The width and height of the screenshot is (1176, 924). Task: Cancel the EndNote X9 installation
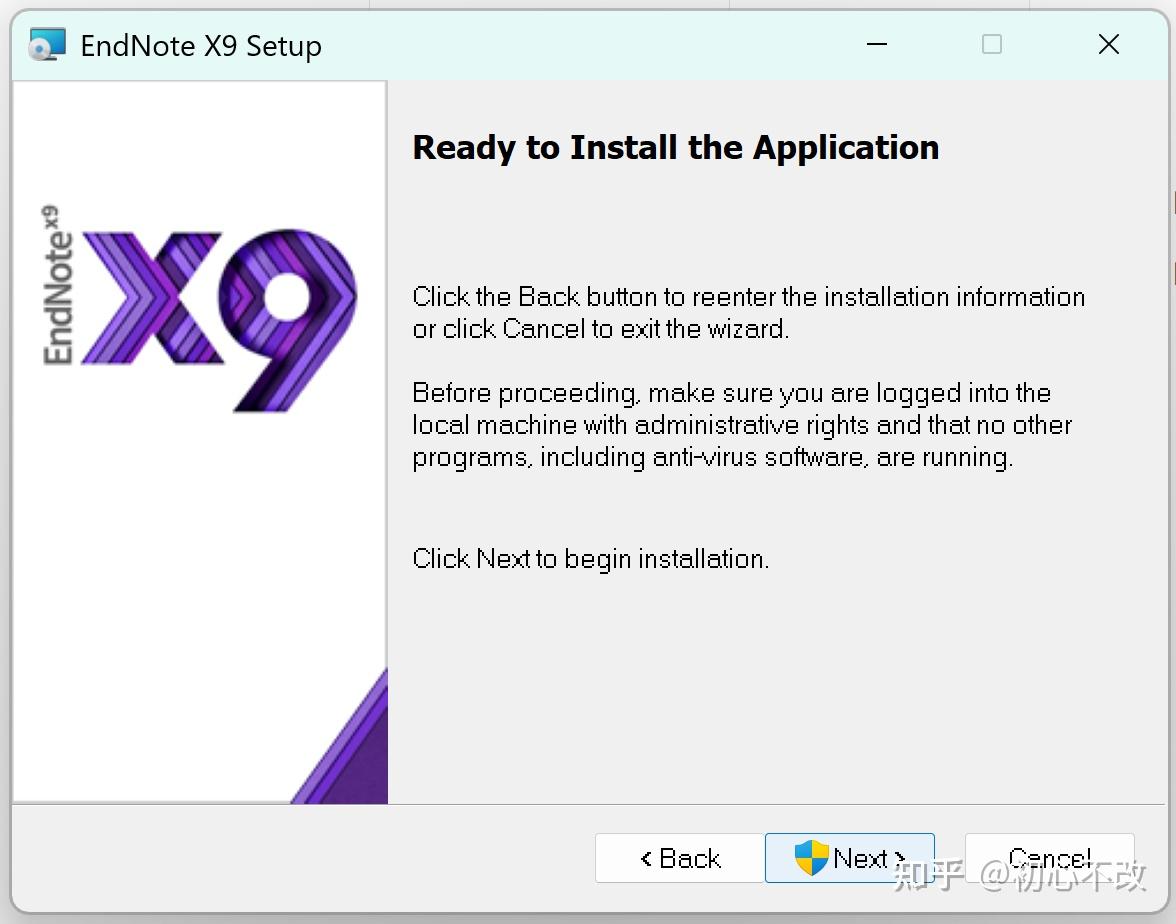coord(1049,858)
